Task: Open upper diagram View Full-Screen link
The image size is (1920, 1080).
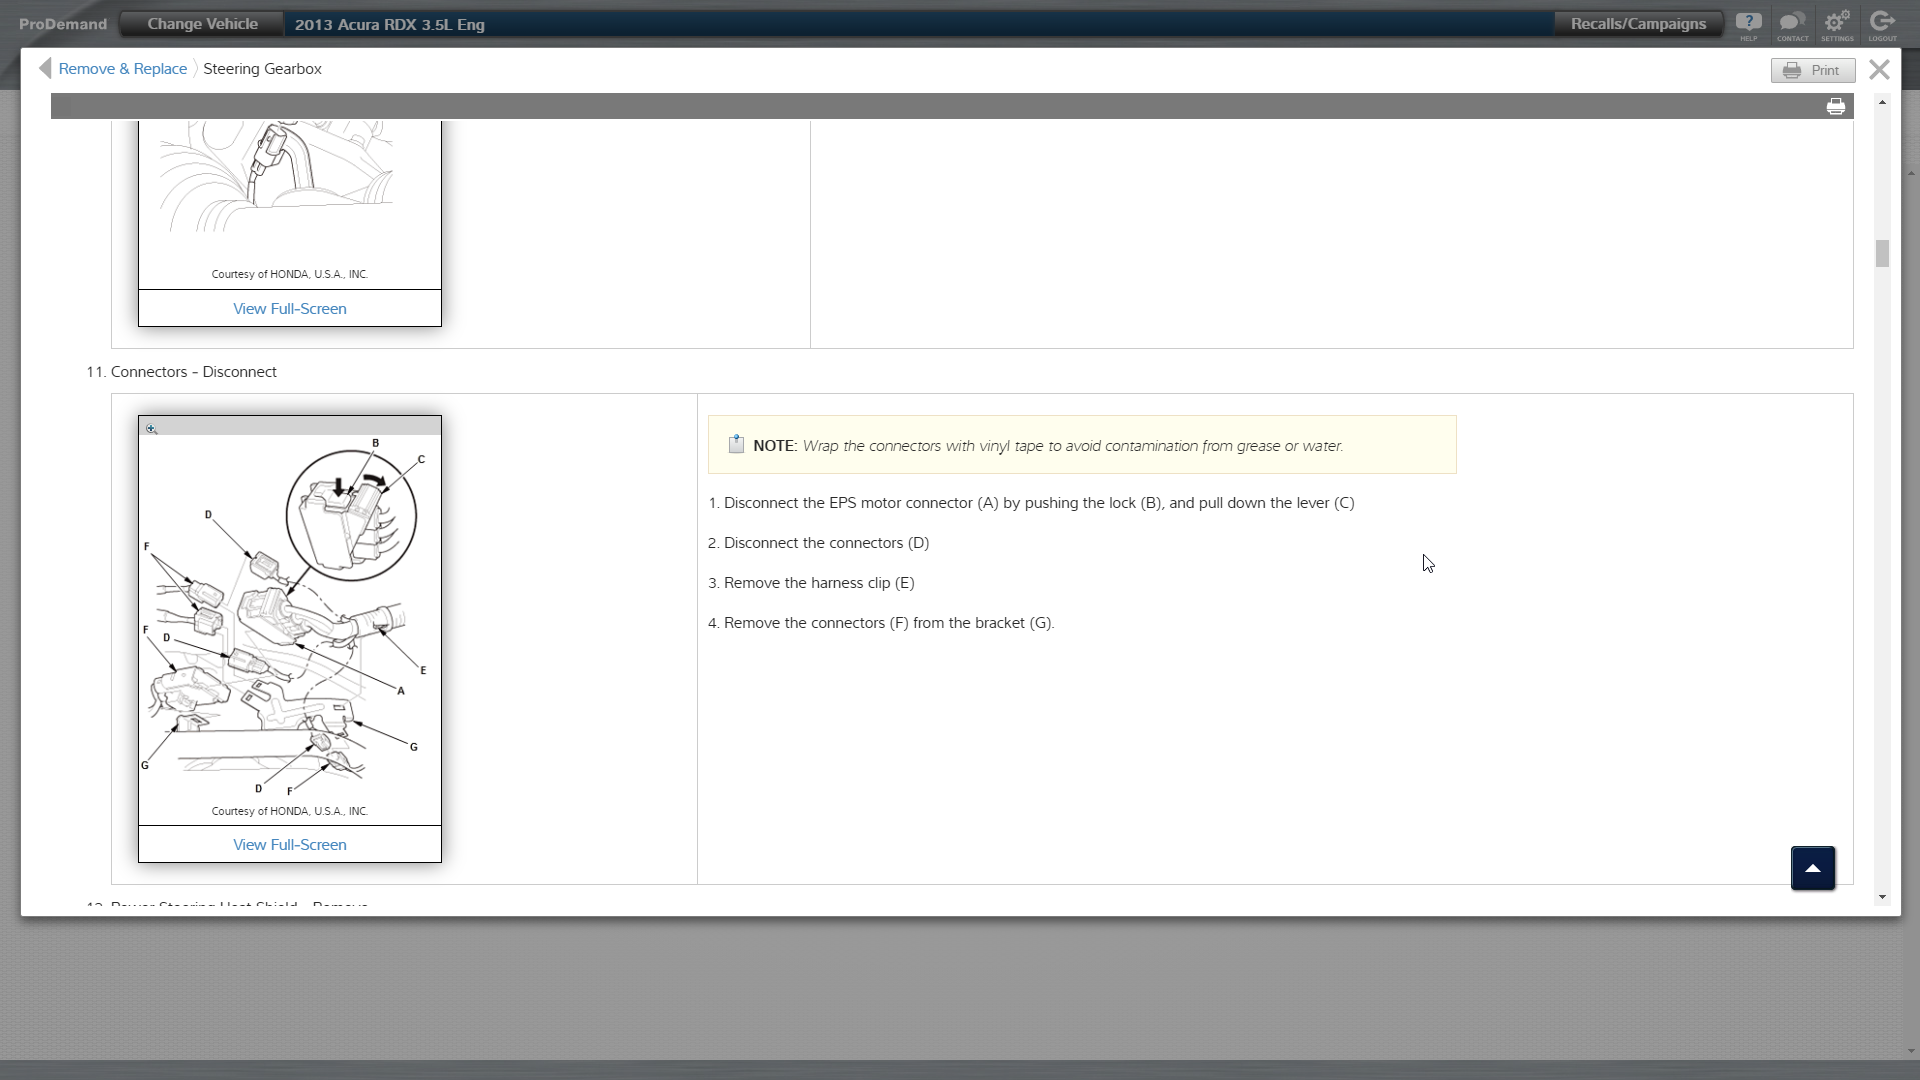Action: click(x=289, y=309)
